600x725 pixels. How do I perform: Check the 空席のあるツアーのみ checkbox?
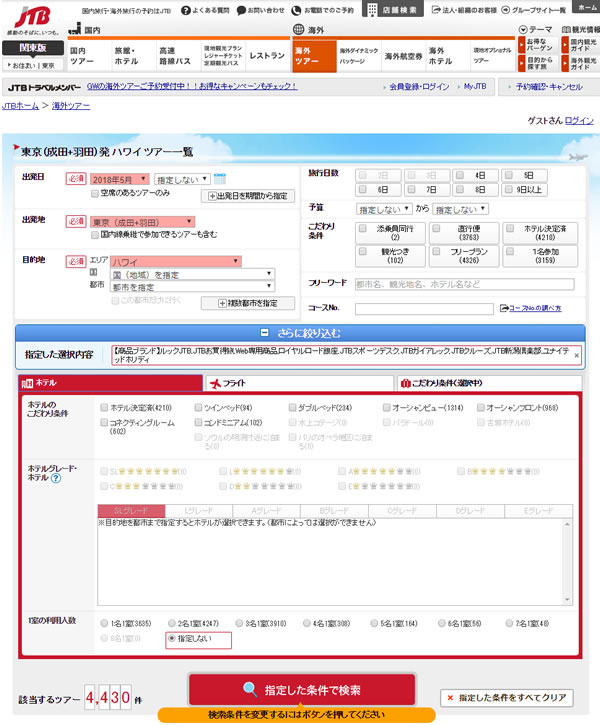[x=95, y=193]
